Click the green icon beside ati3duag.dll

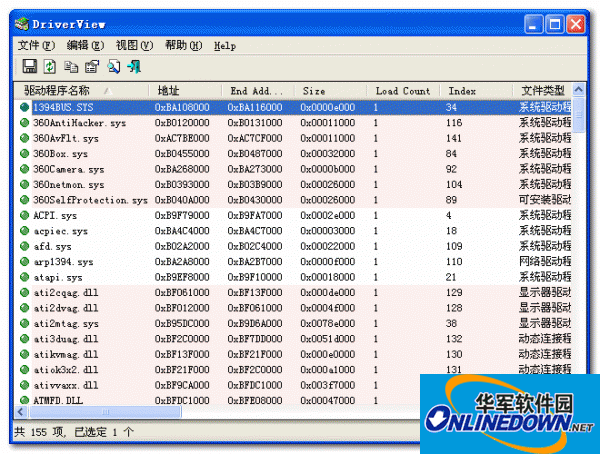click(x=24, y=339)
